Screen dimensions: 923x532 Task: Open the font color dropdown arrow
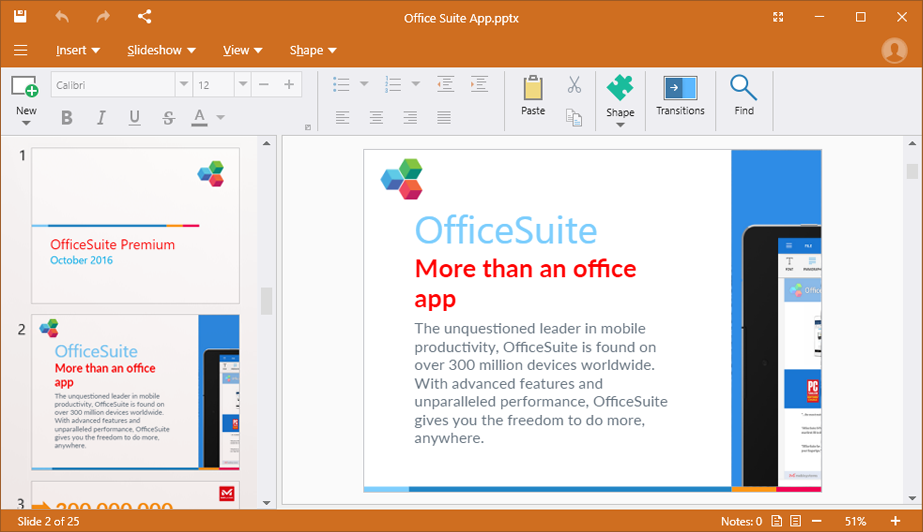tap(221, 118)
